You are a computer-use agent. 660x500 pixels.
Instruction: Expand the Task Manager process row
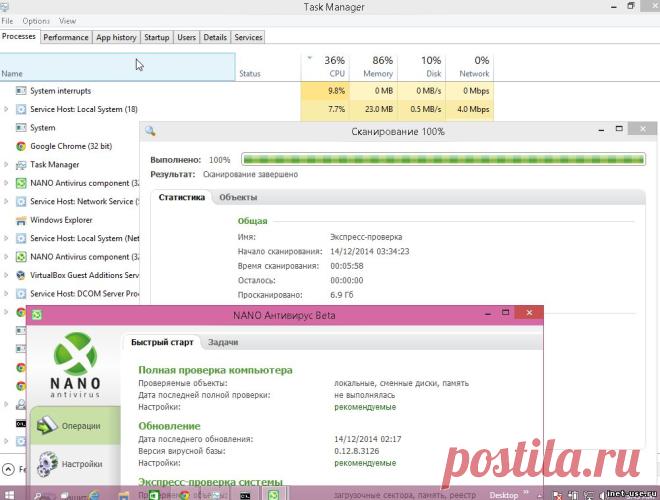(6, 165)
